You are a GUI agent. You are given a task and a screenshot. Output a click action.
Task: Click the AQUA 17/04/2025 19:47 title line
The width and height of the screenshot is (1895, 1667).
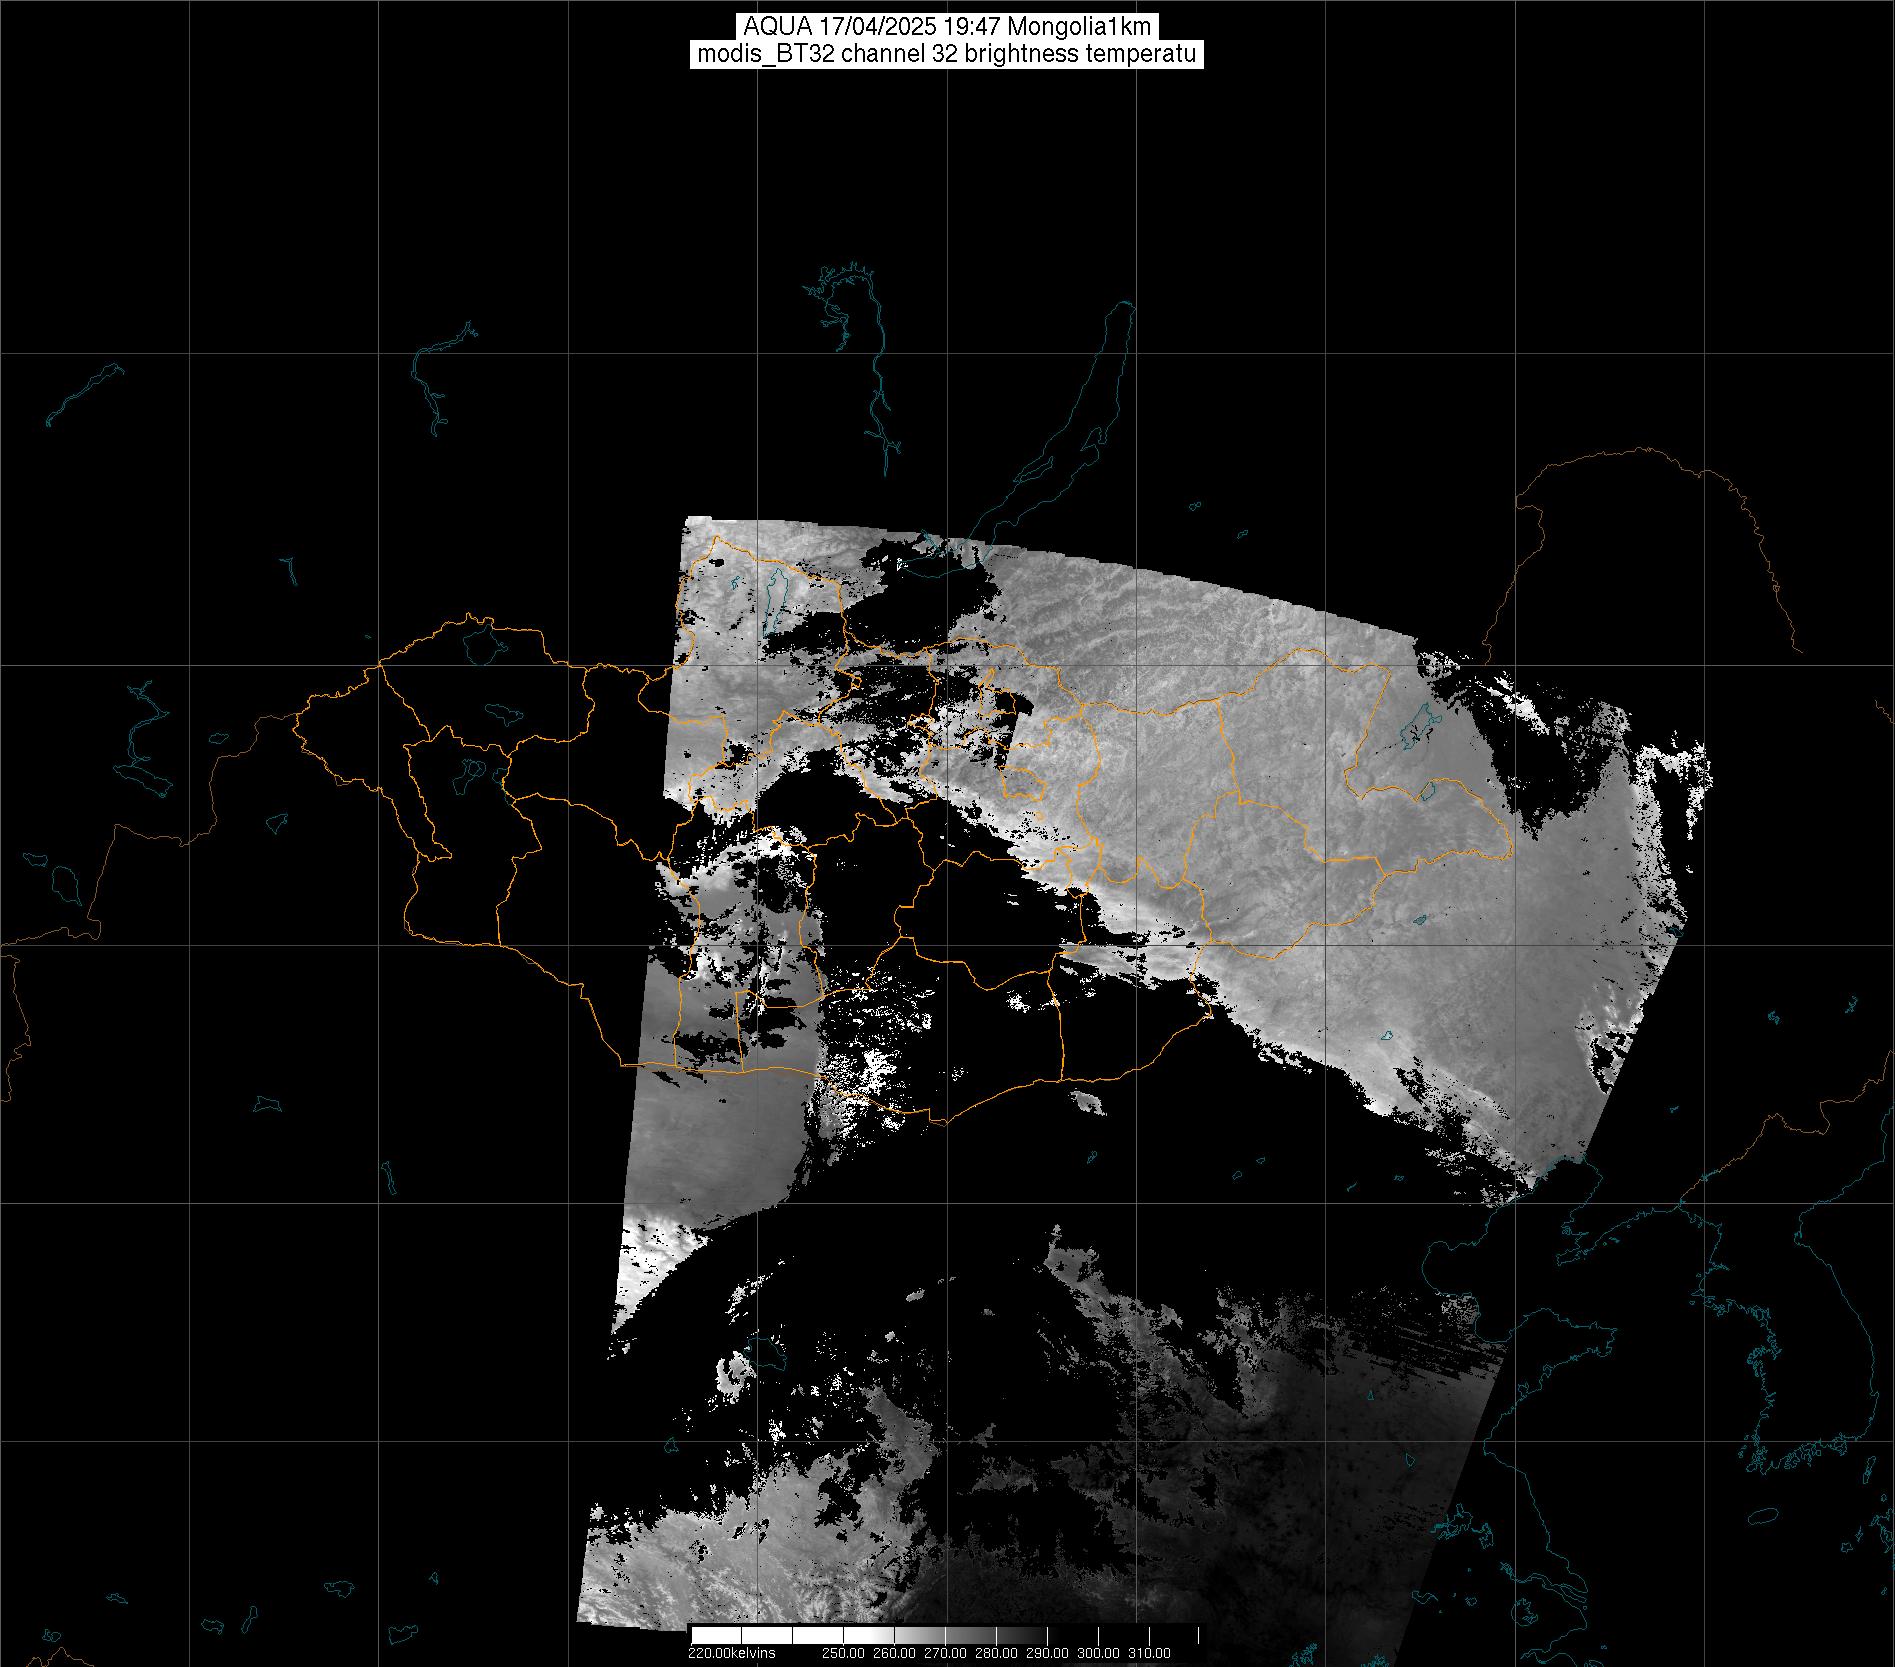947,27
